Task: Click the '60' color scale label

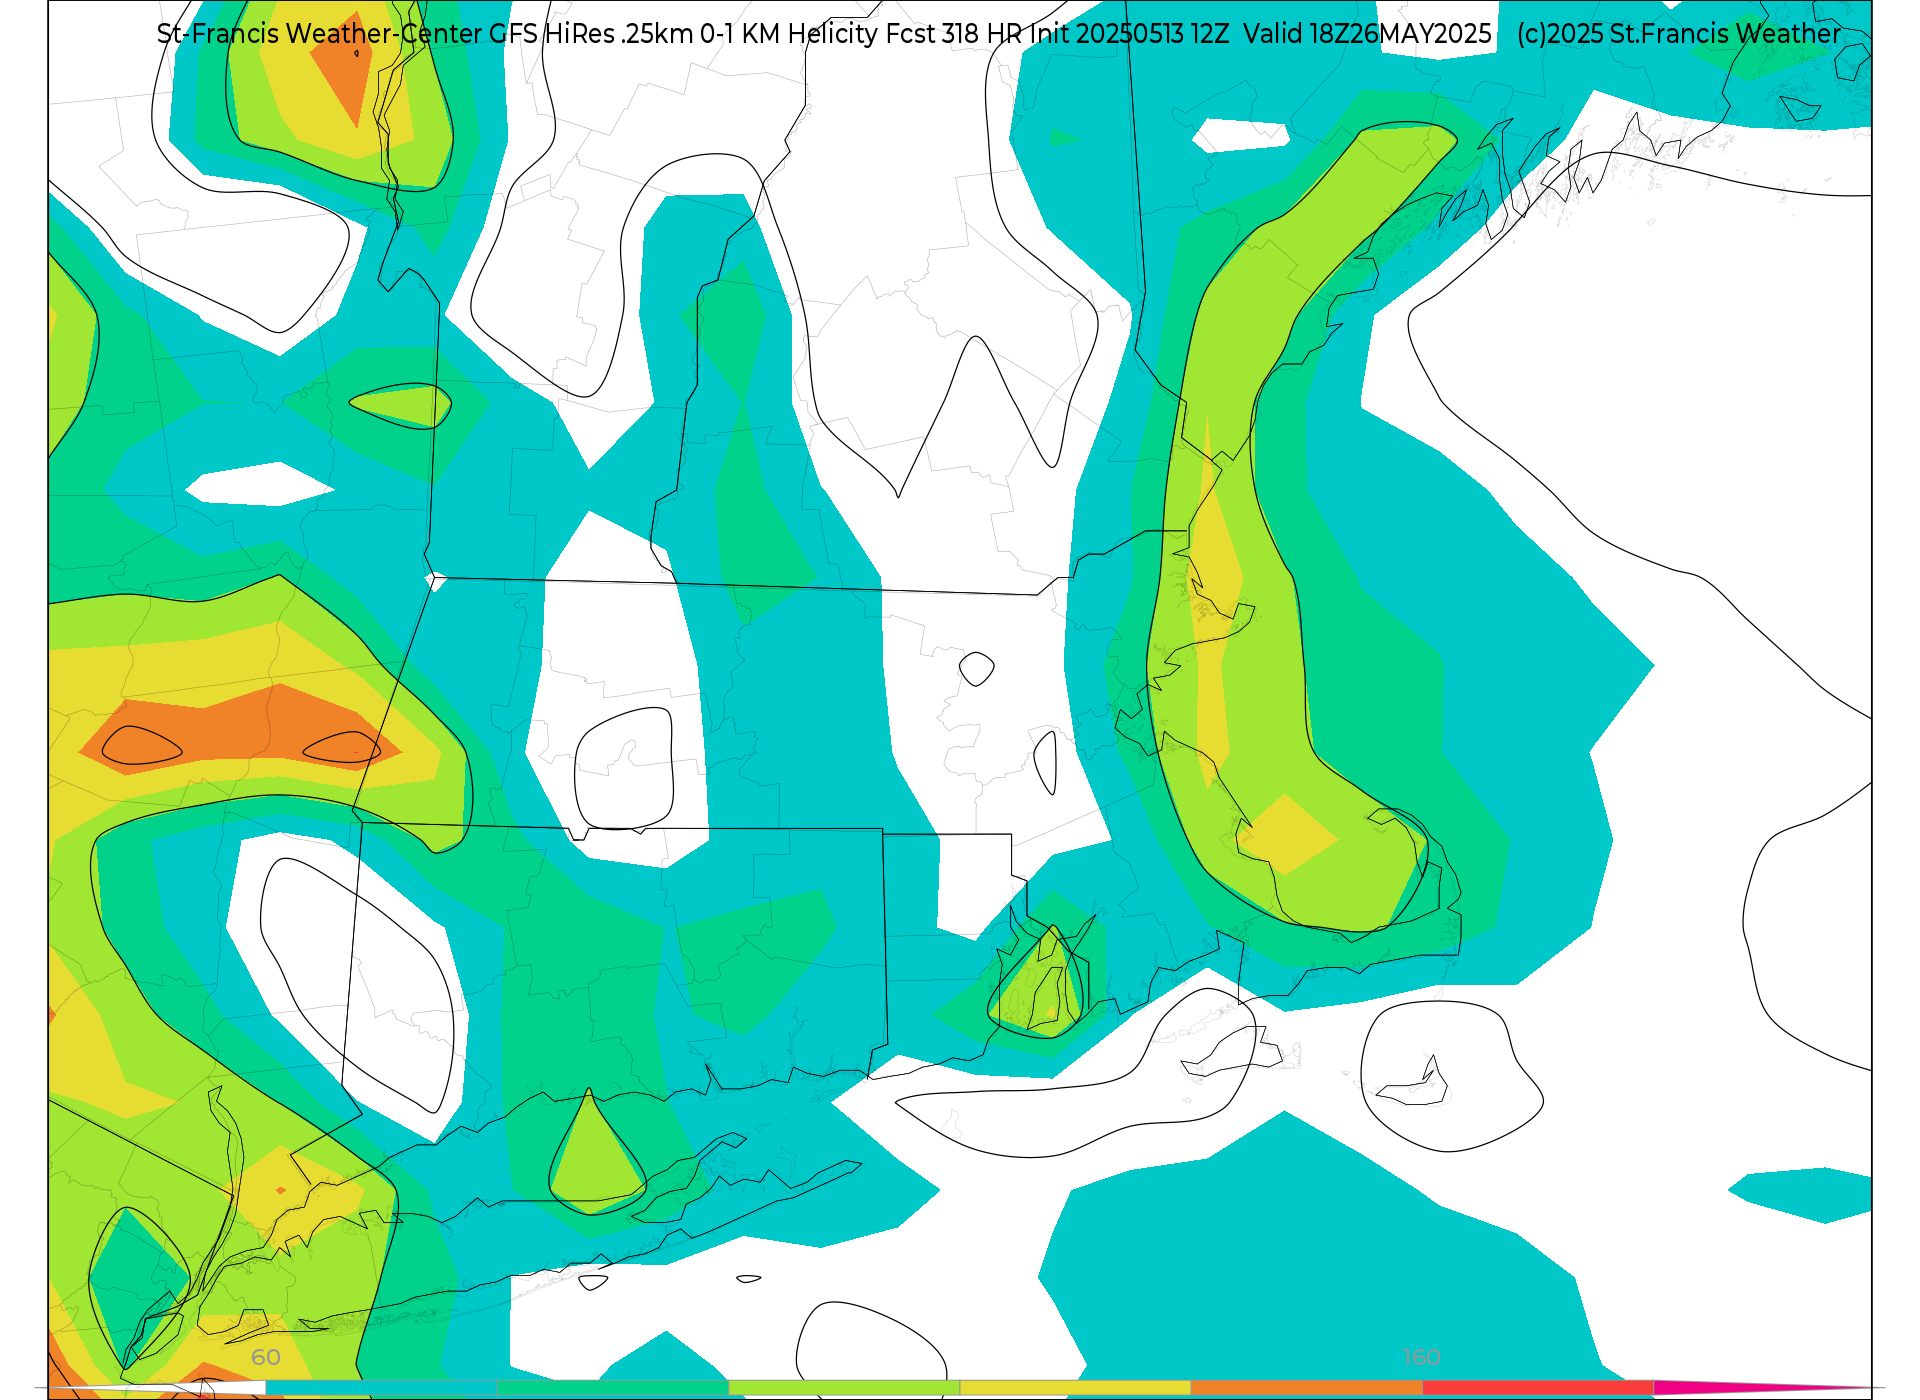Action: click(266, 1357)
